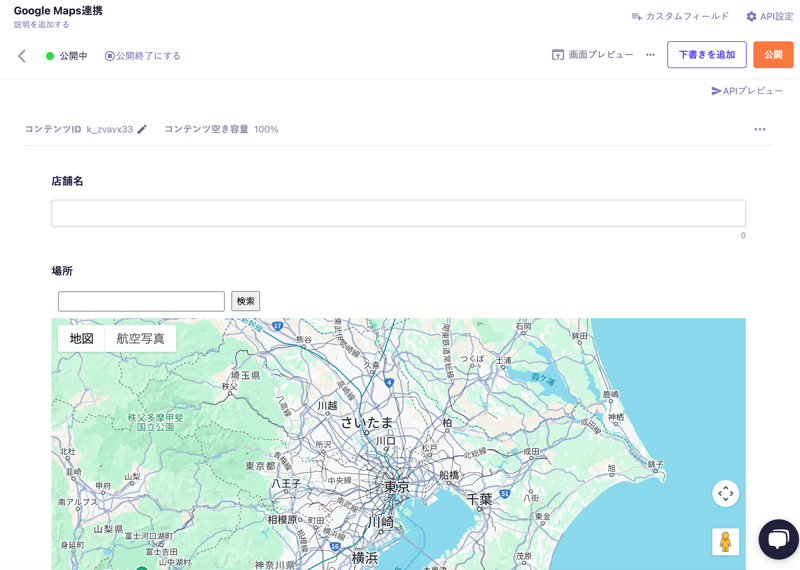800x570 pixels.
Task: Click the 下書きを追加 button
Action: [x=706, y=55]
